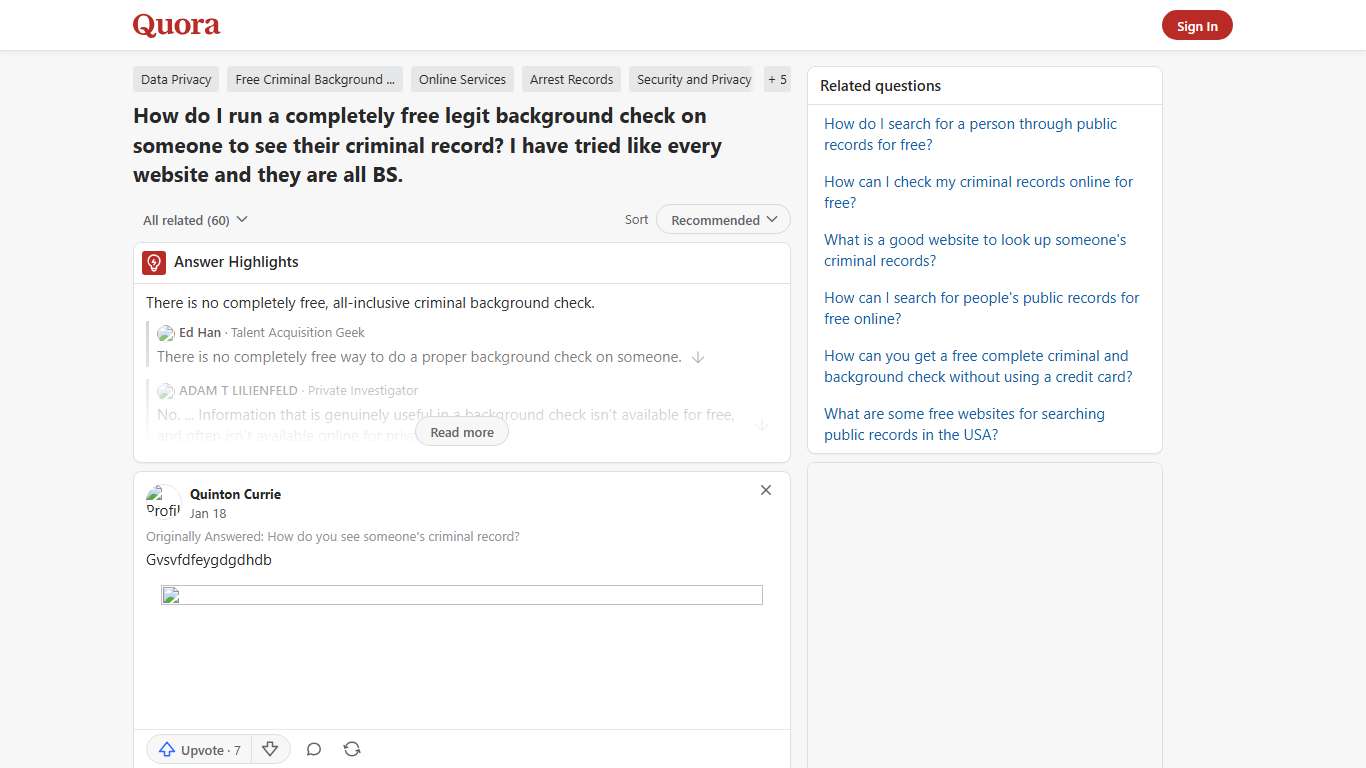The image size is (1366, 768).
Task: Expand the +5 hidden topic tags
Action: tap(777, 79)
